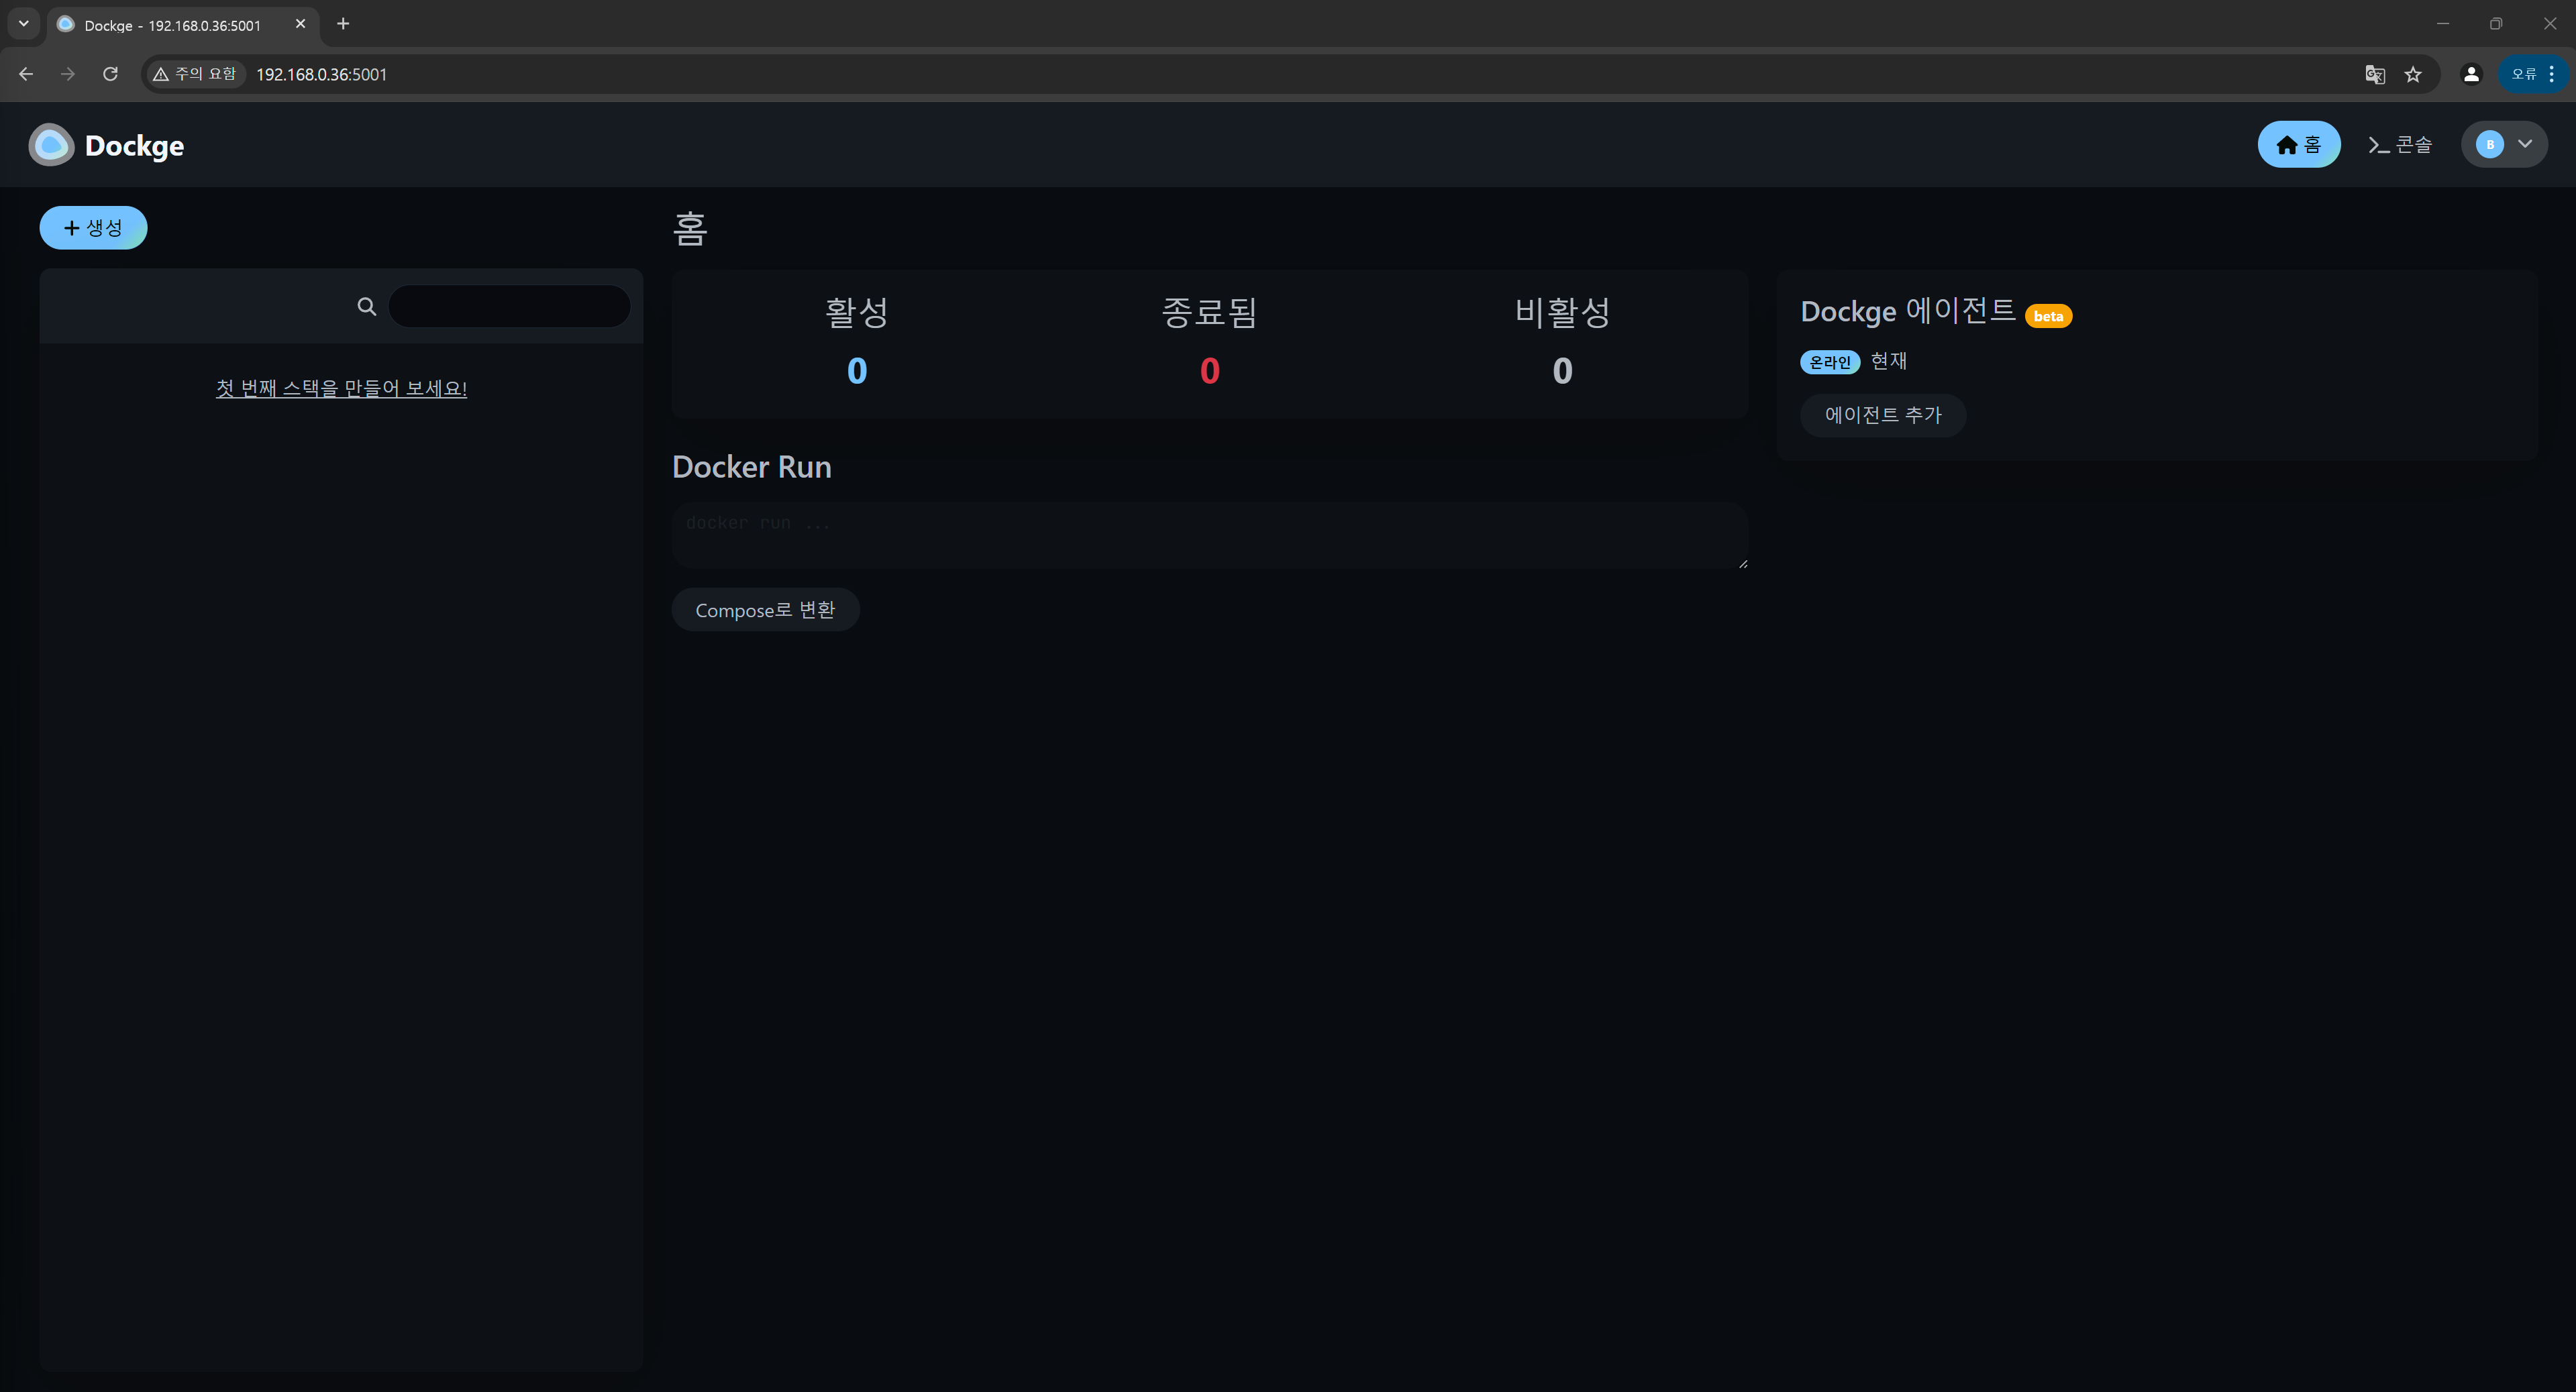2576x1392 pixels.
Task: Open tab search dropdown arrow
Action: [x=23, y=24]
